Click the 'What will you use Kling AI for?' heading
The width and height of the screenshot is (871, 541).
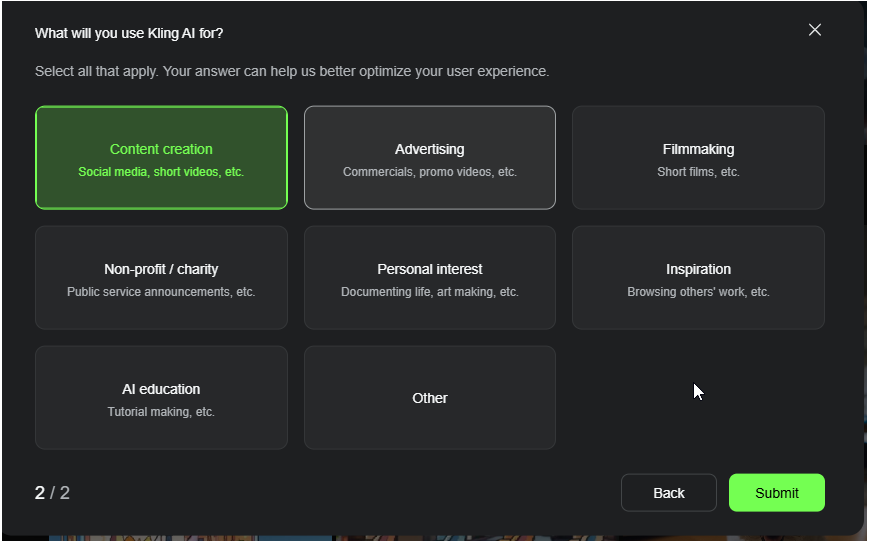pos(129,33)
